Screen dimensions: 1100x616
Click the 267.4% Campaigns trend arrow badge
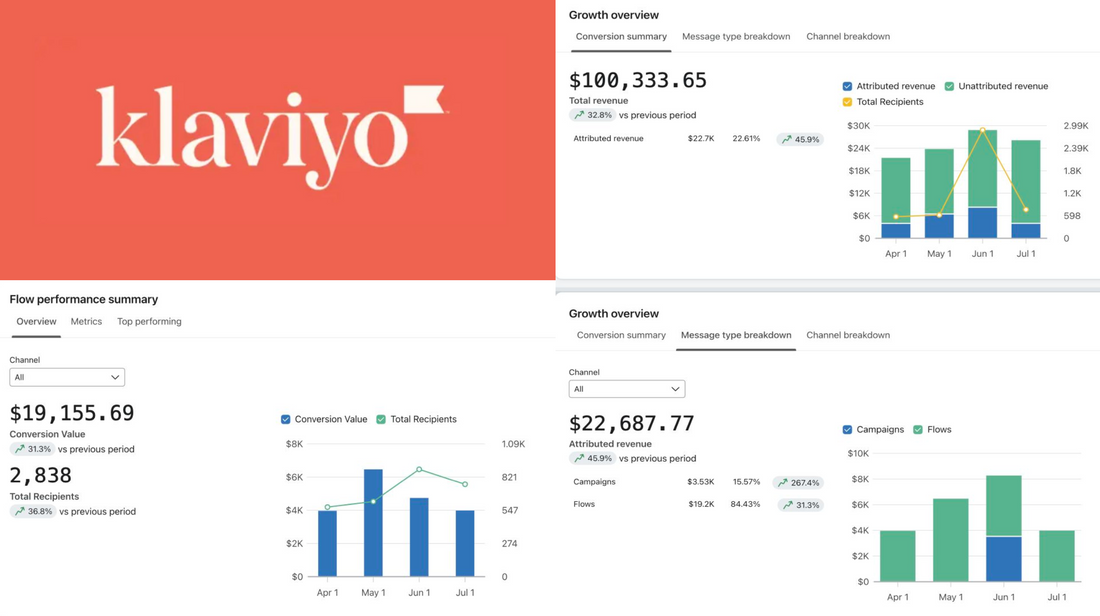(x=800, y=482)
